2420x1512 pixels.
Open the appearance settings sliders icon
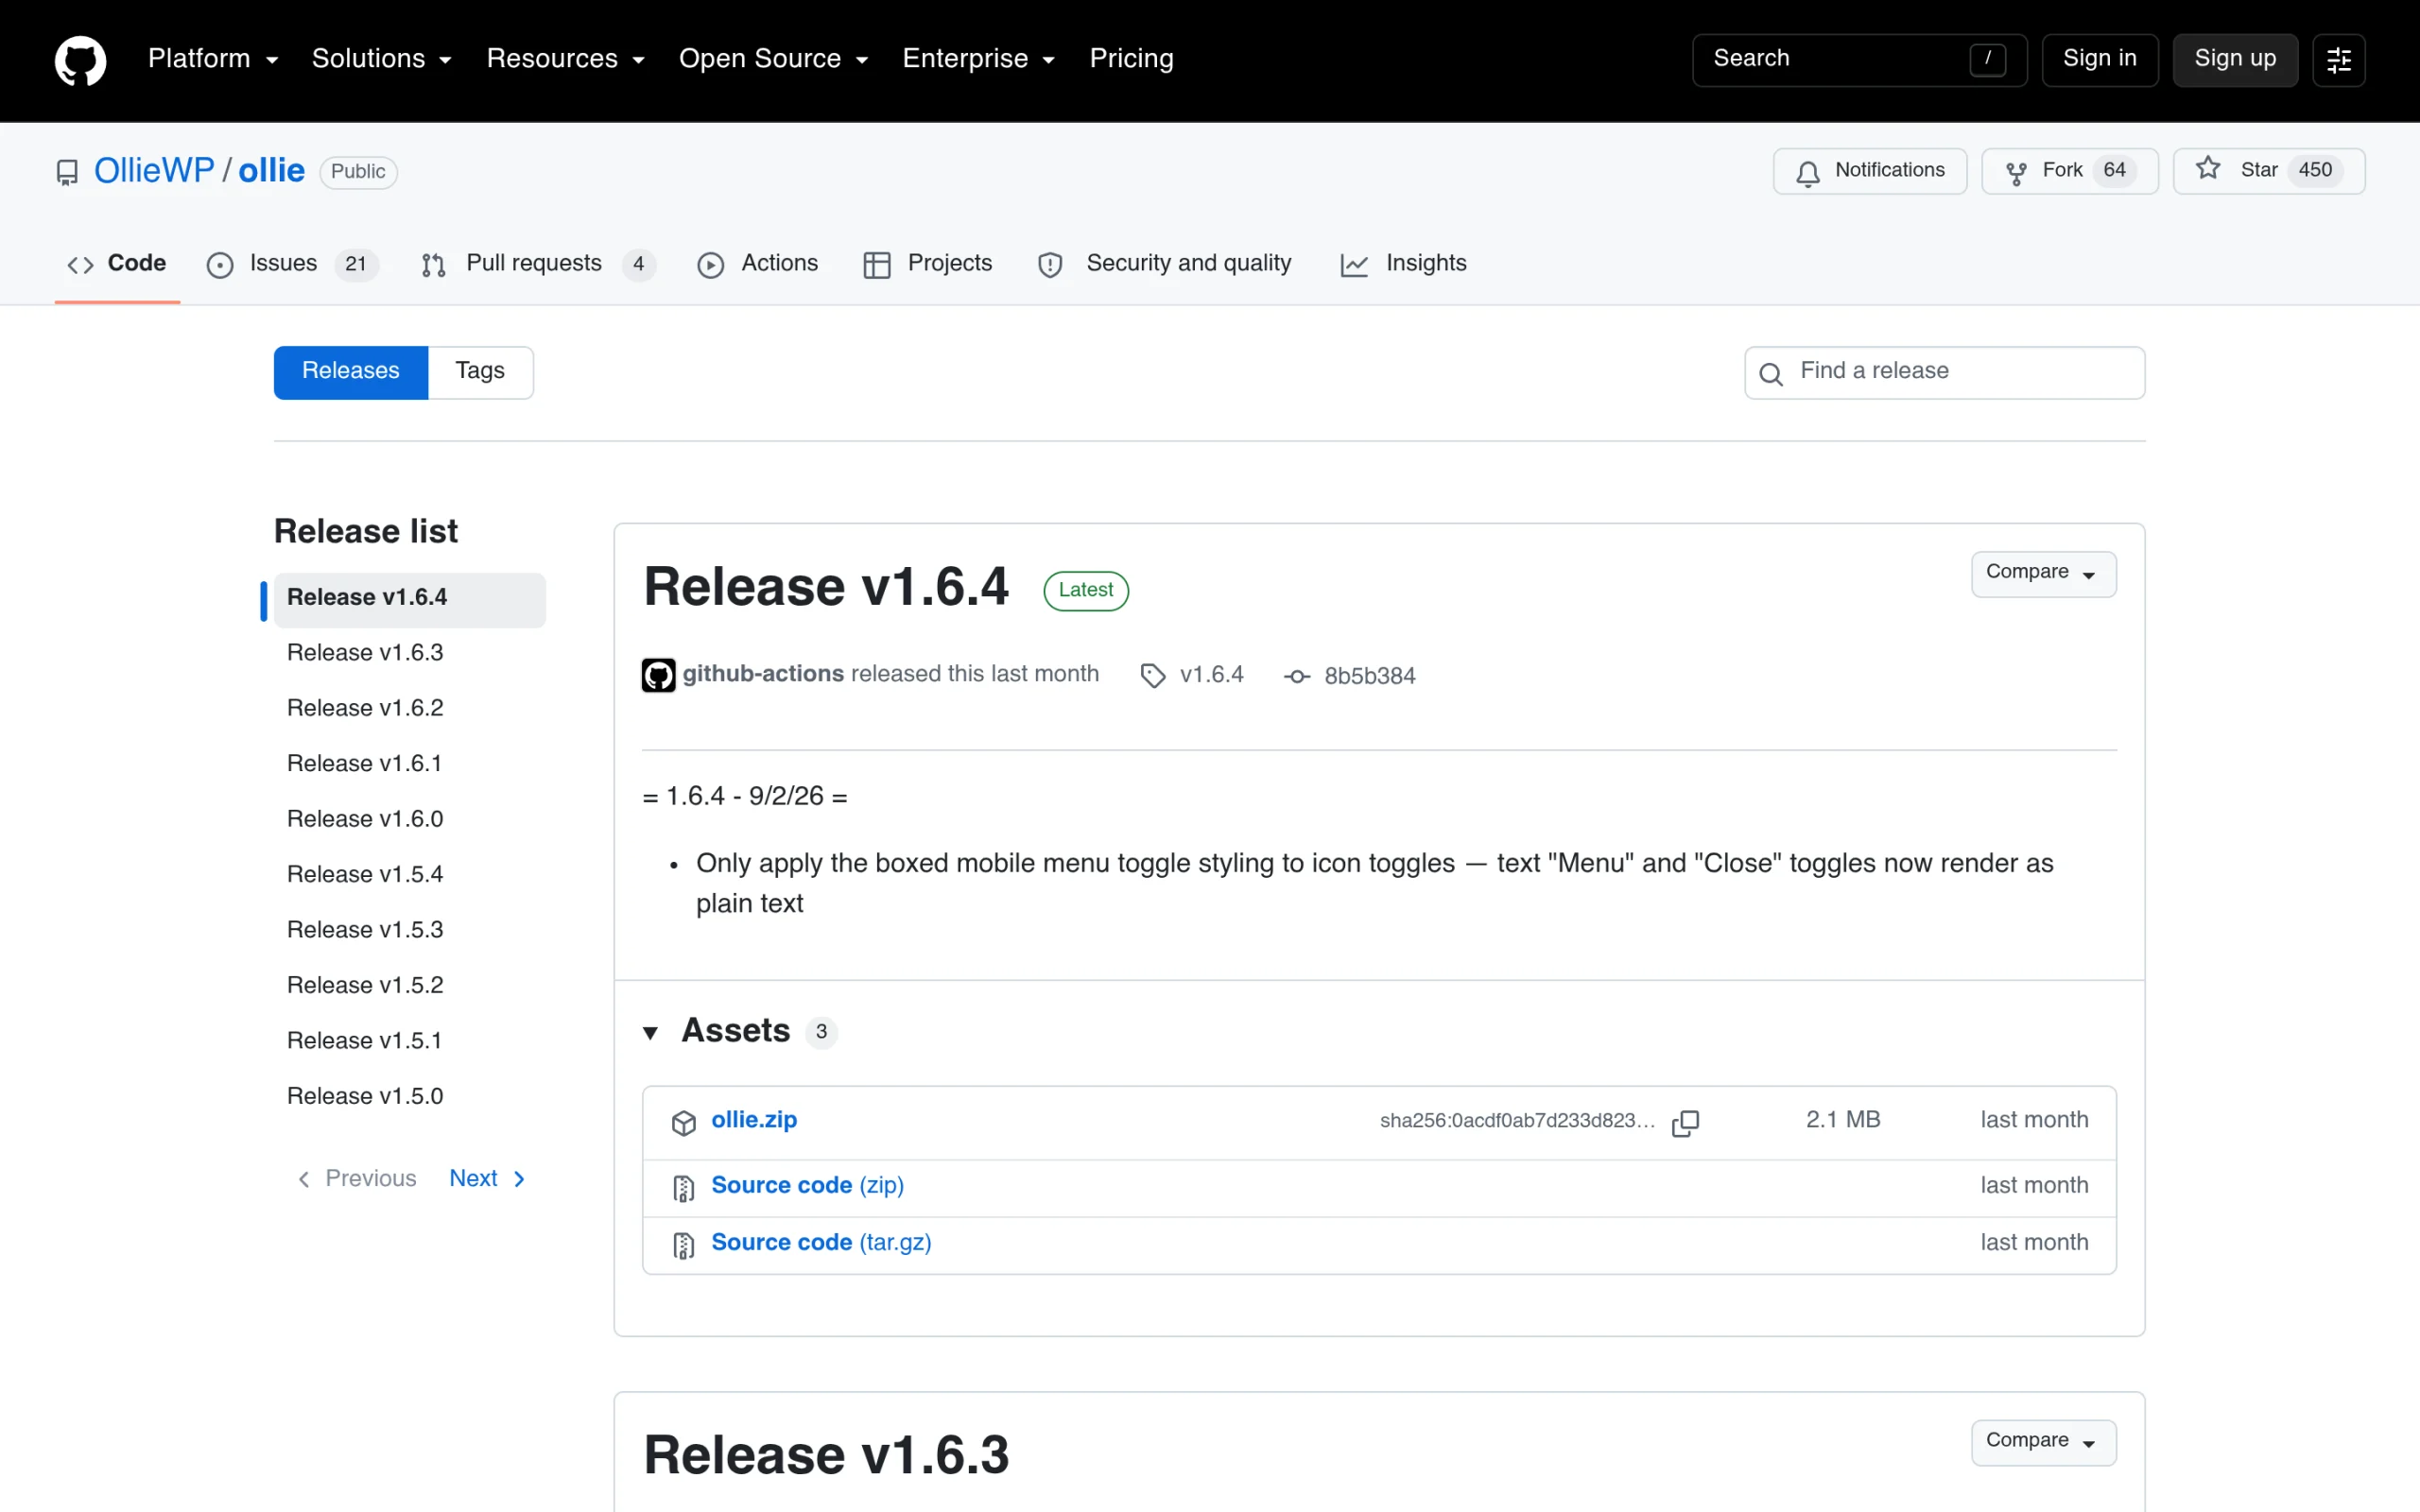pos(2338,60)
